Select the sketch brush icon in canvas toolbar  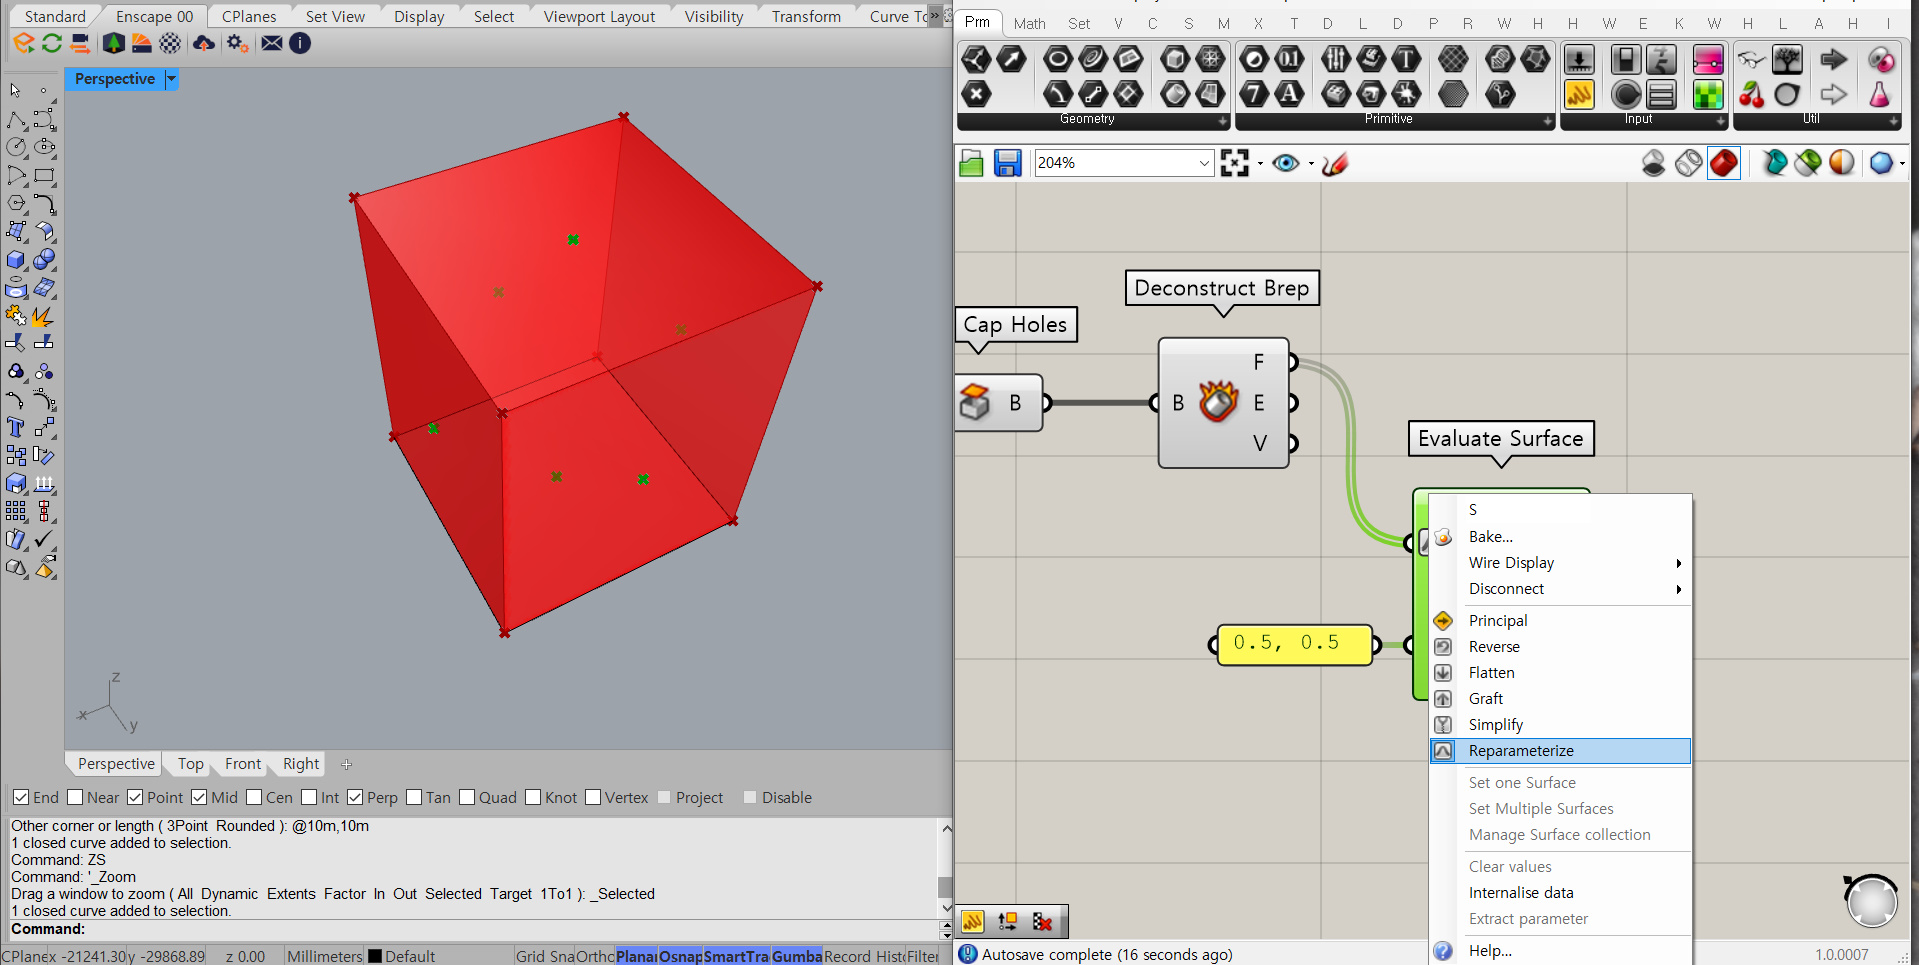1335,163
